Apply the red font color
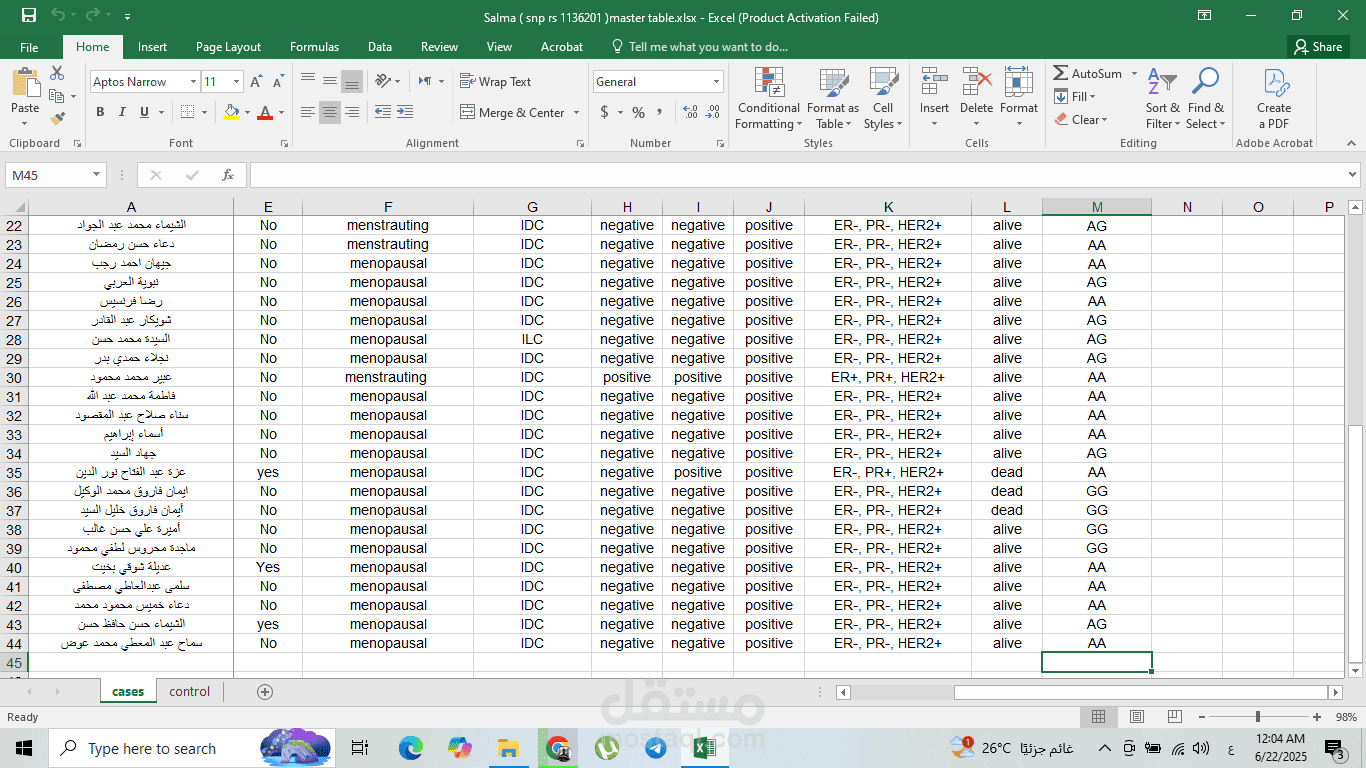The image size is (1366, 768). (265, 112)
